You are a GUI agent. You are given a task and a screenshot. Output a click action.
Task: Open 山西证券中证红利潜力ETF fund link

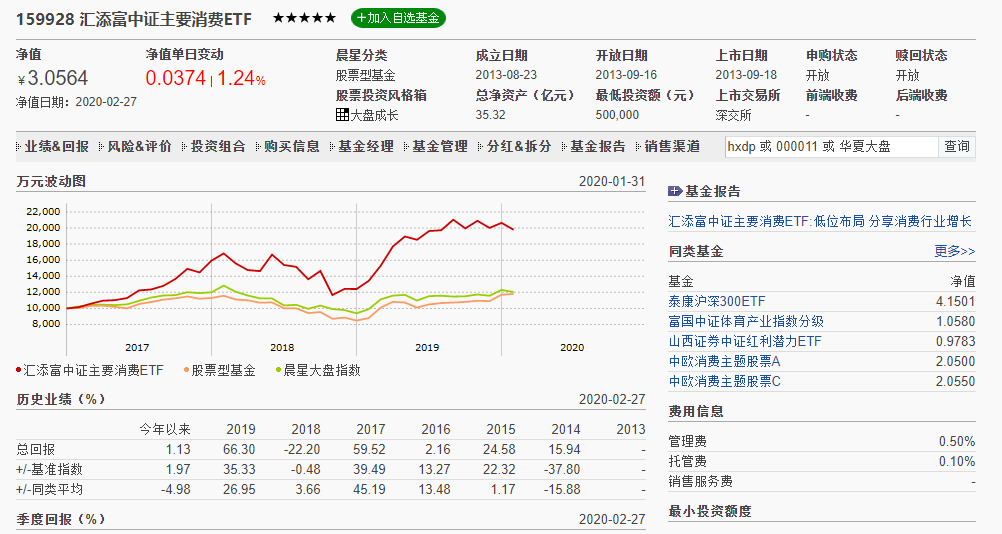[x=744, y=341]
